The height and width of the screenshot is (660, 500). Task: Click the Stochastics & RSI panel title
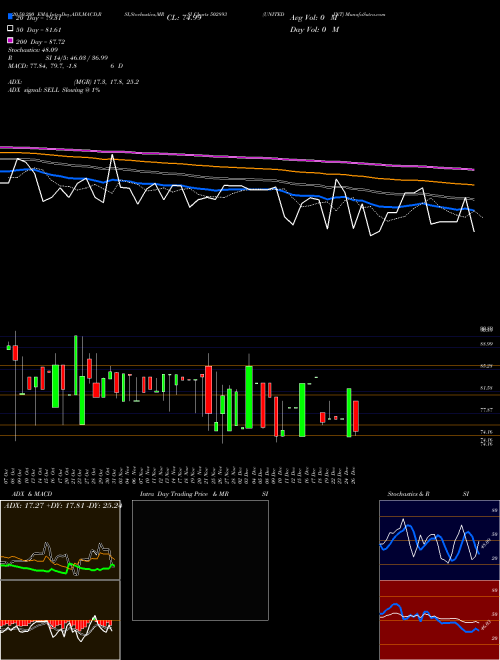click(x=428, y=494)
